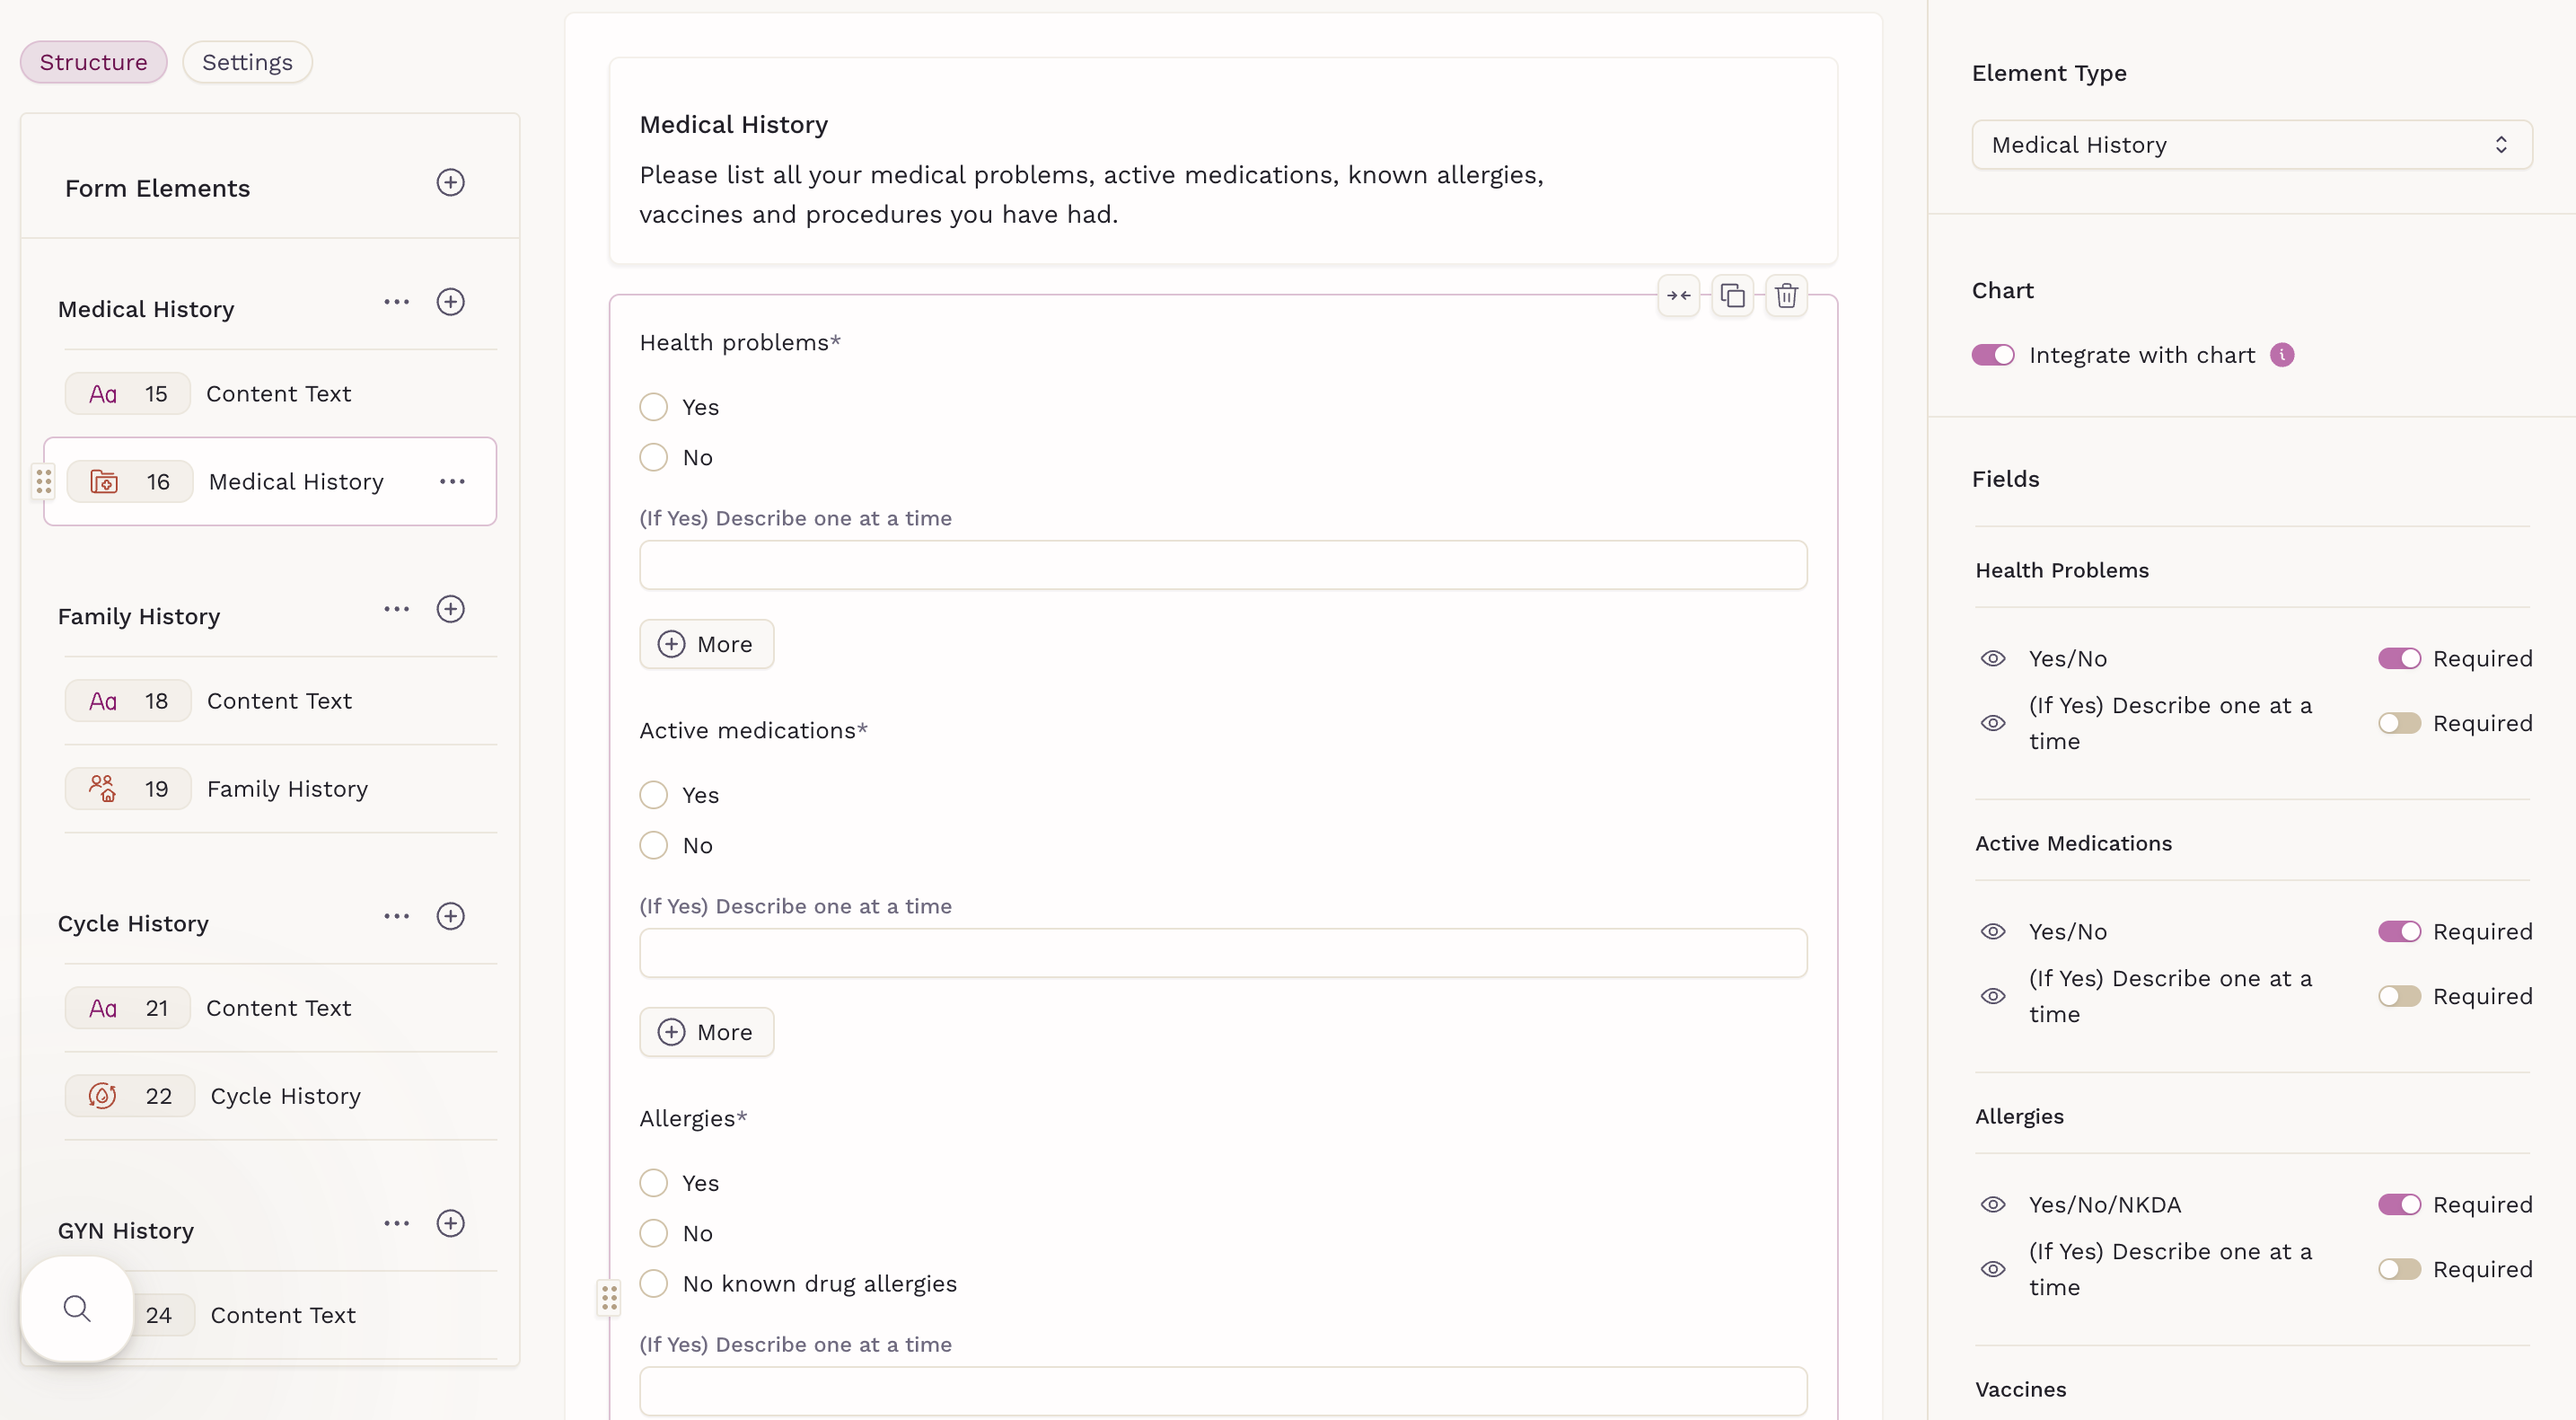Click info icon beside Integrate with chart
2576x1420 pixels.
[x=2281, y=355]
